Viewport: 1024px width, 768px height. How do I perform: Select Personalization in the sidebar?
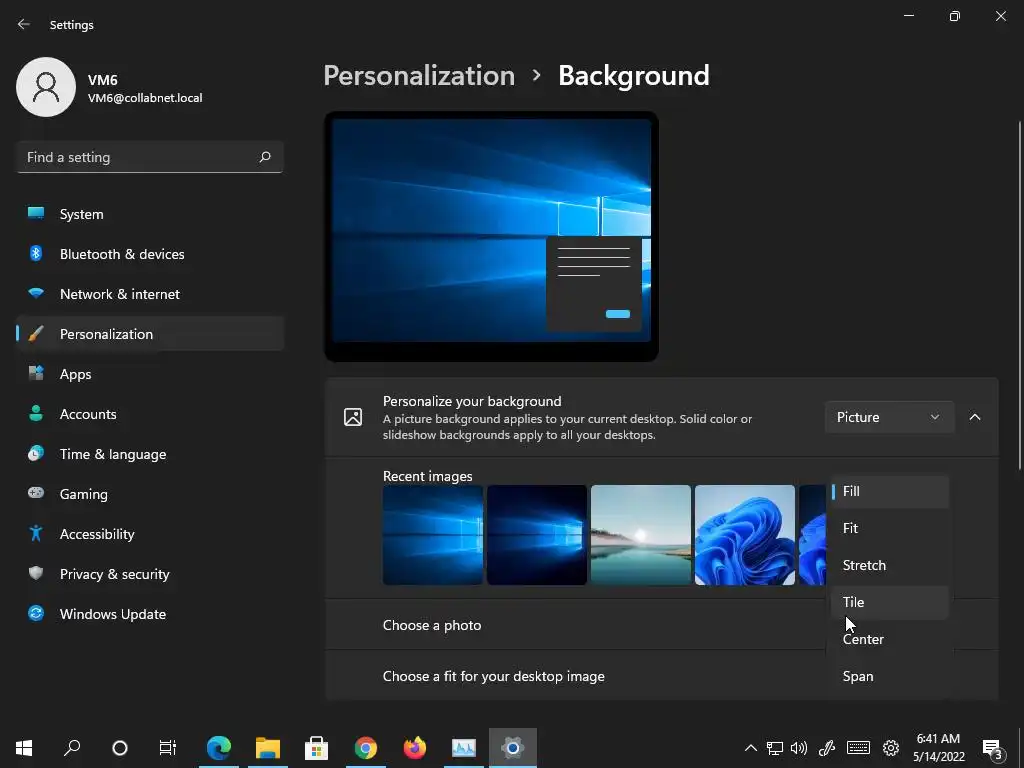[x=150, y=334]
